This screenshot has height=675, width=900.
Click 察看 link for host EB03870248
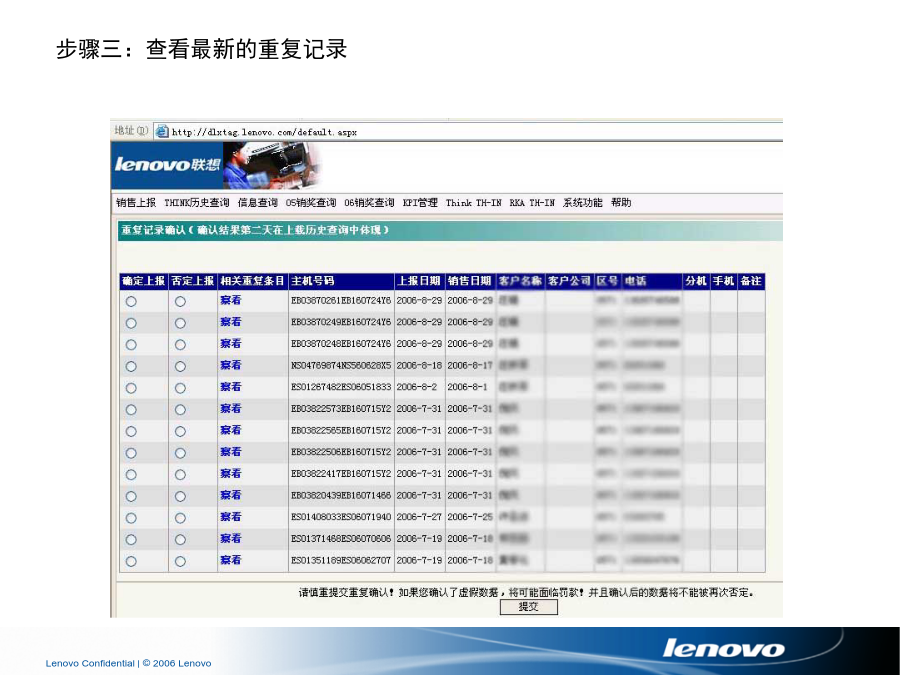point(231,343)
